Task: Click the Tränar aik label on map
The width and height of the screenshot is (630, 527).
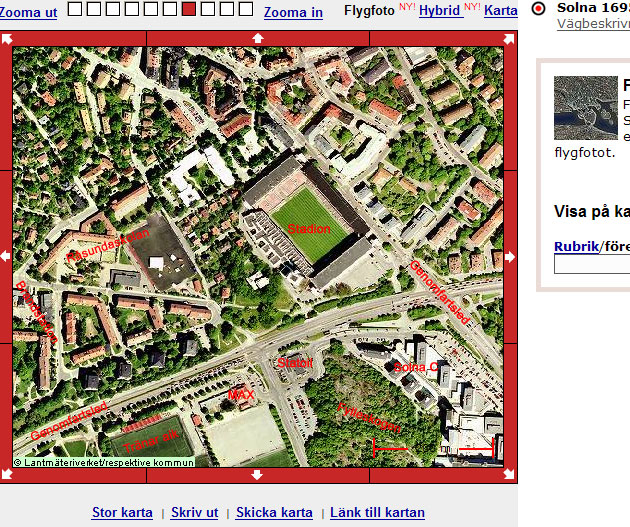Action: coord(151,441)
